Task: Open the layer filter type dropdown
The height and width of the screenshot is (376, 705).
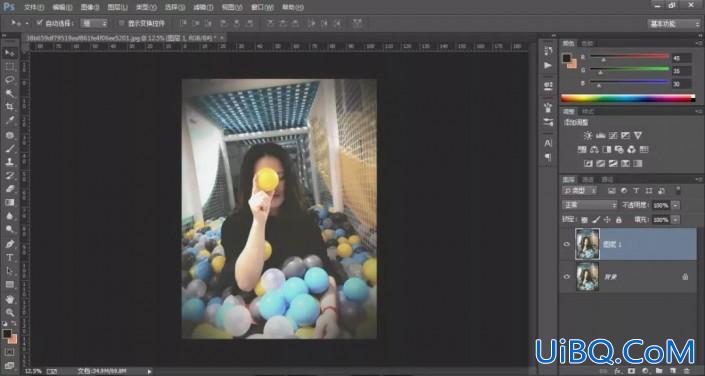Action: point(580,191)
